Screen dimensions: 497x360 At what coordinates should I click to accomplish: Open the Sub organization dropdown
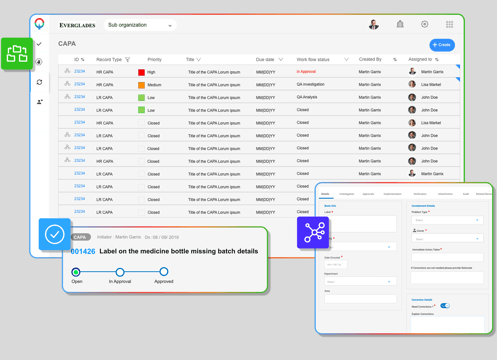(140, 25)
